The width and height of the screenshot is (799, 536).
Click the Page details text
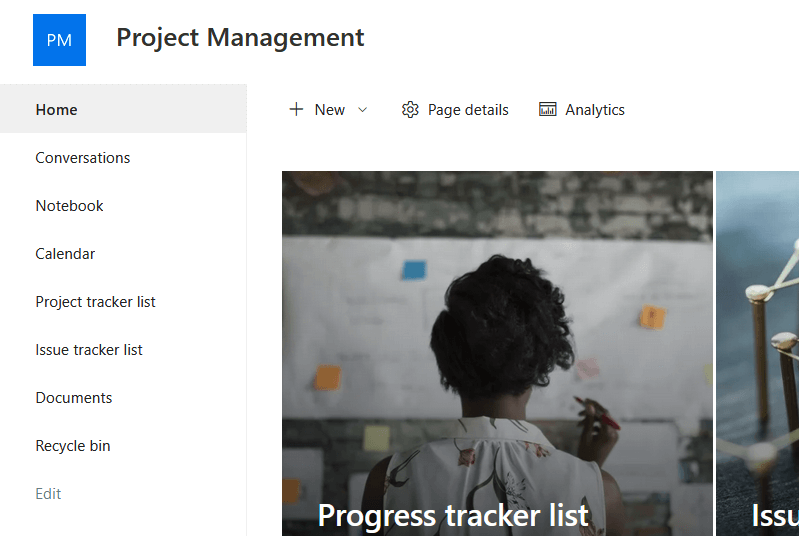click(x=468, y=110)
